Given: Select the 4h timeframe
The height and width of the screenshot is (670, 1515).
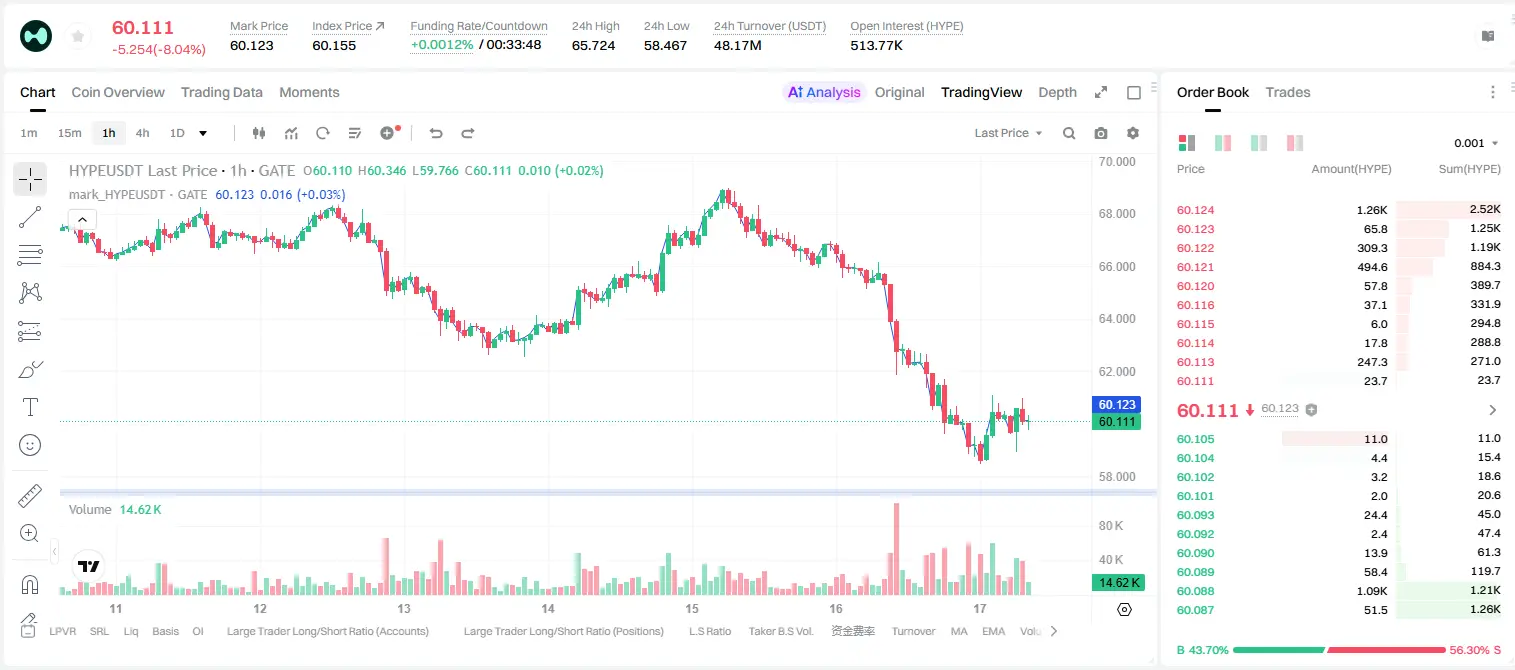Looking at the screenshot, I should tap(142, 133).
